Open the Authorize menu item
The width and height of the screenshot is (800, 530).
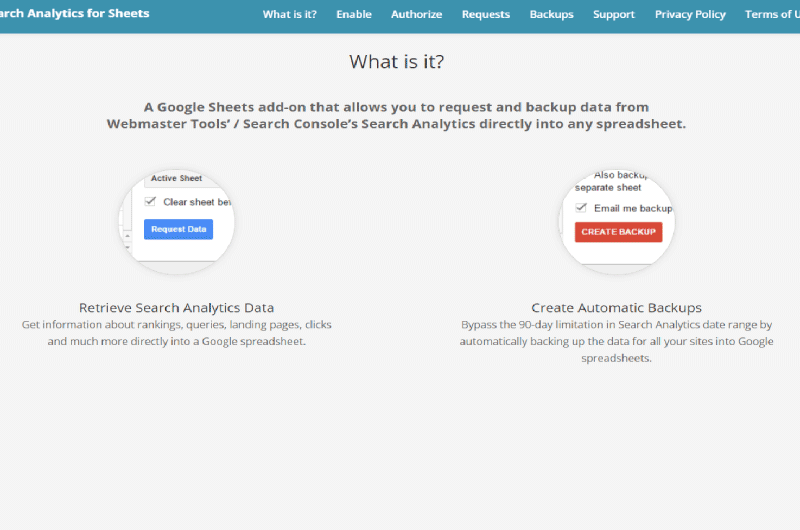coord(416,14)
